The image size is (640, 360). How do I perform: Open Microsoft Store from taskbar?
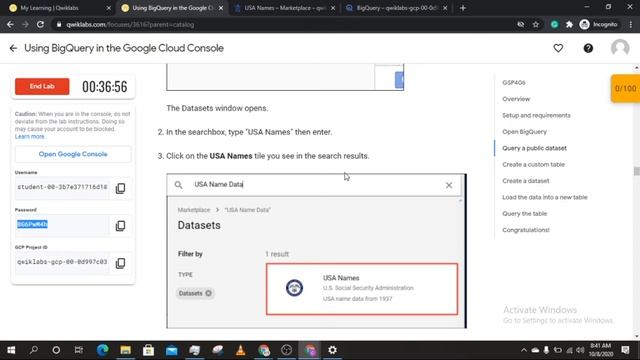click(148, 350)
